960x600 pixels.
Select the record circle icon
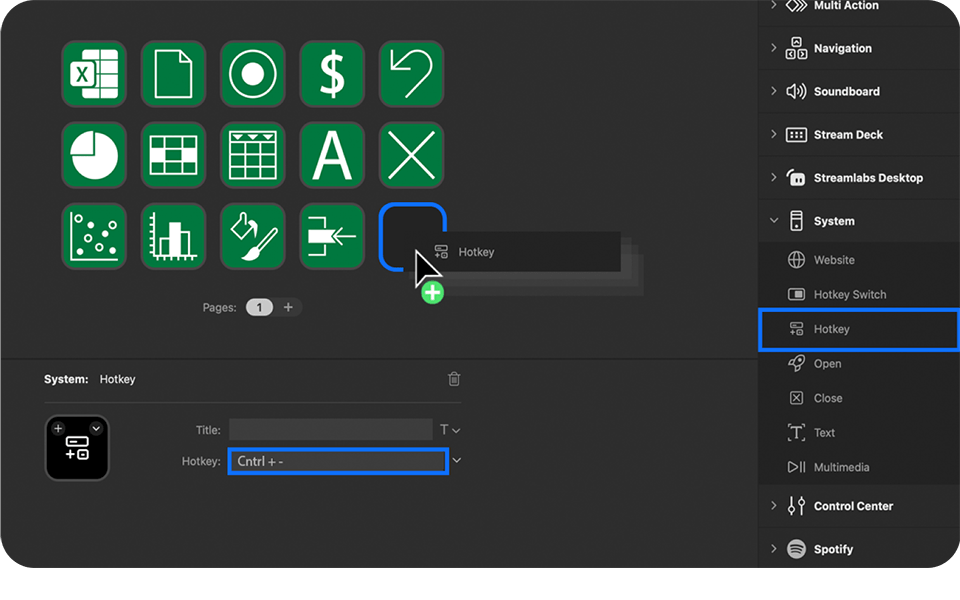pos(252,74)
